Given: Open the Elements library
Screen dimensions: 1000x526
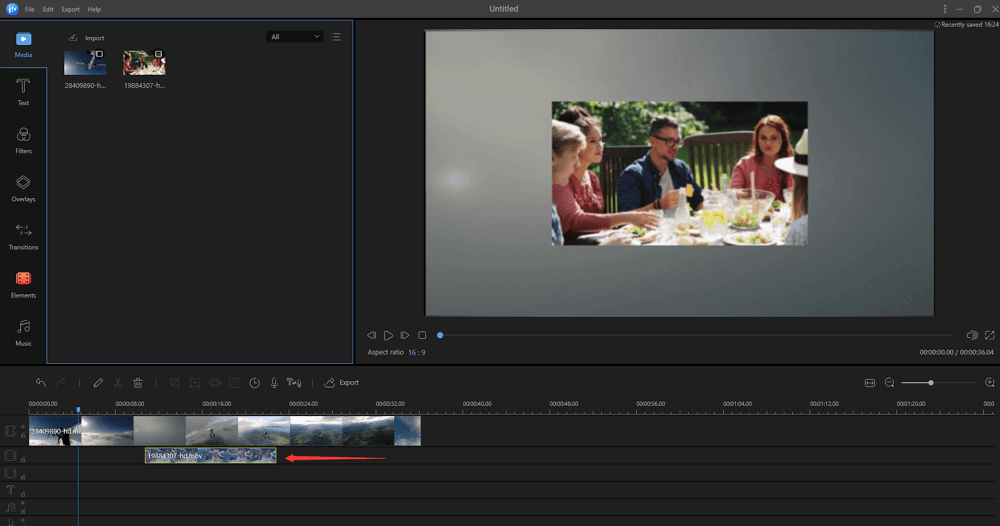Looking at the screenshot, I should coord(23,284).
